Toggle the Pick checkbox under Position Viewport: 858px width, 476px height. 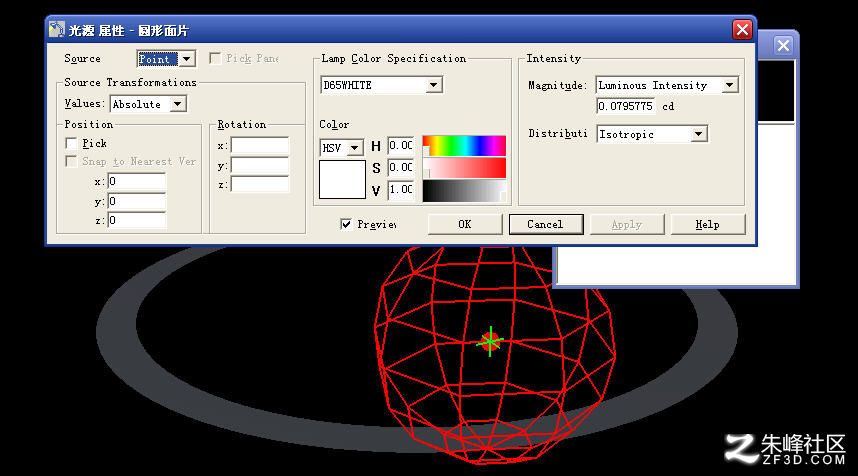point(71,143)
